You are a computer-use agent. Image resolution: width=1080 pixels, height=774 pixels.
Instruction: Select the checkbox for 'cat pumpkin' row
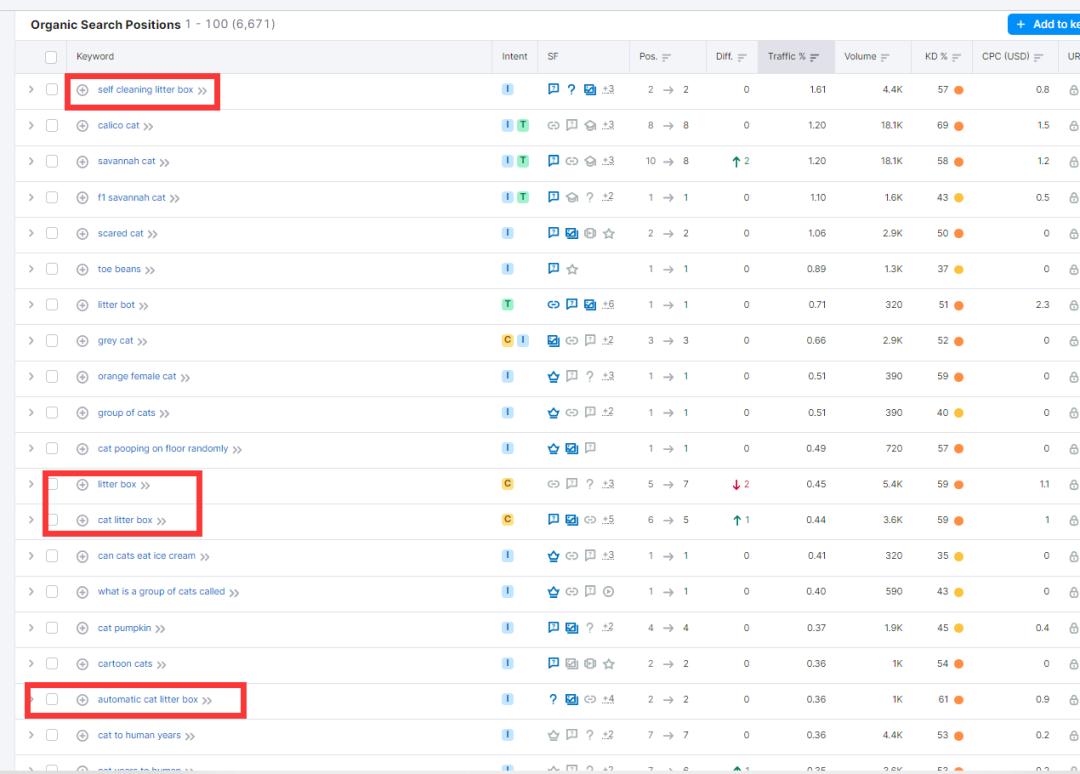click(x=52, y=628)
